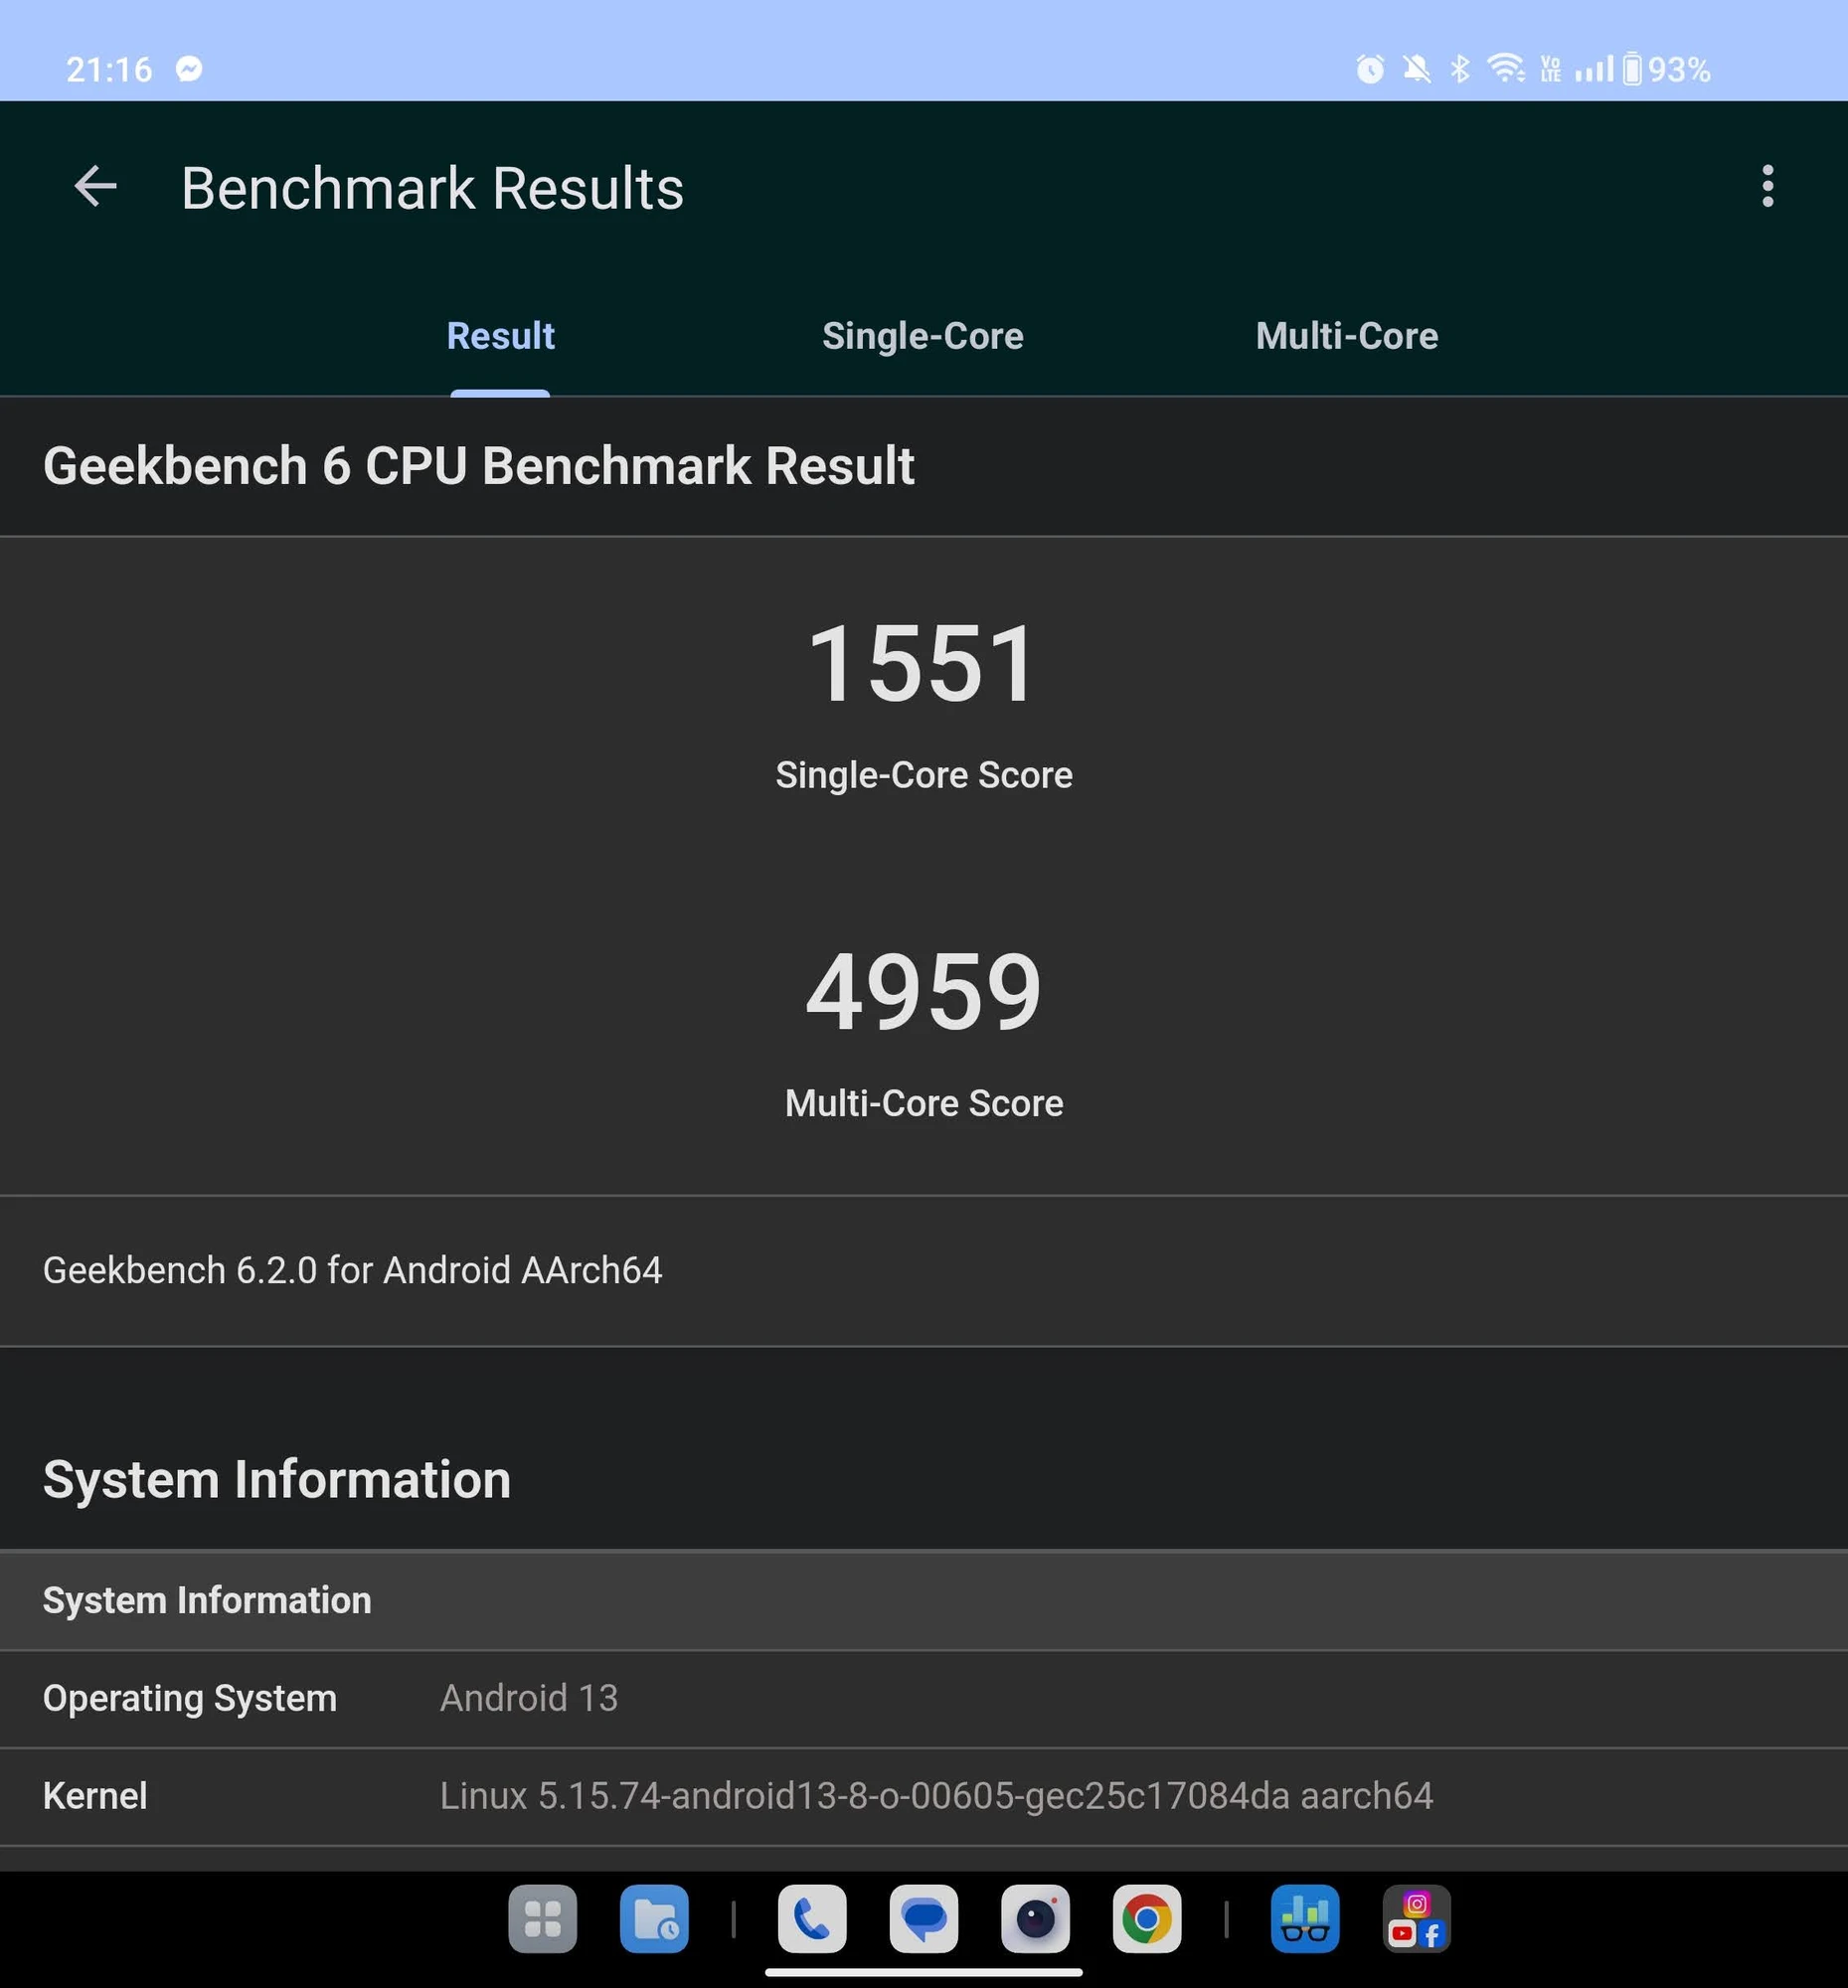The width and height of the screenshot is (1848, 1988).
Task: Tap the Single-Core Score label
Action: click(x=924, y=775)
